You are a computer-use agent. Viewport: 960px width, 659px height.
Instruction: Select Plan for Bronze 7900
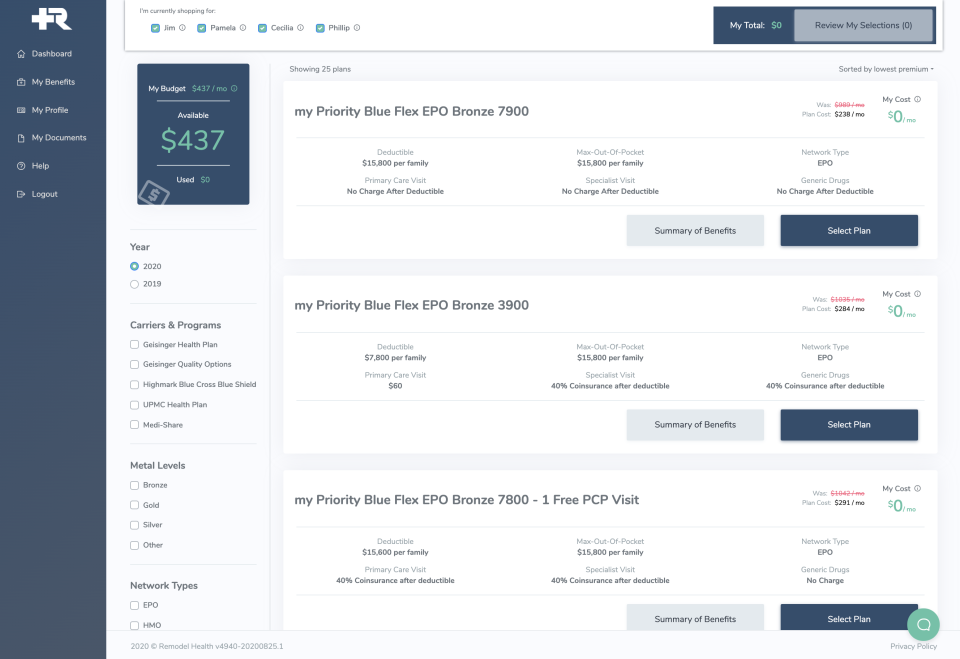[849, 231]
